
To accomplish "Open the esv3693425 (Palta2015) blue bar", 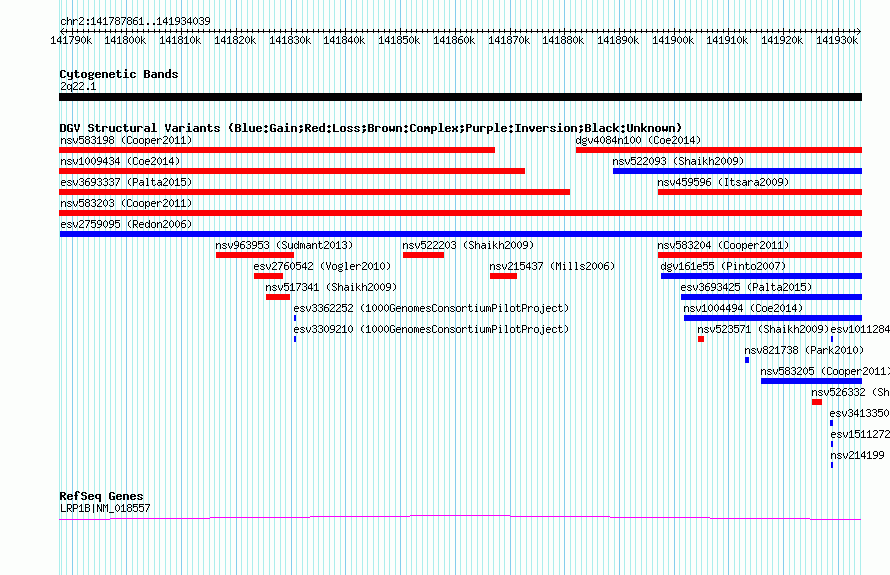I will 771,297.
